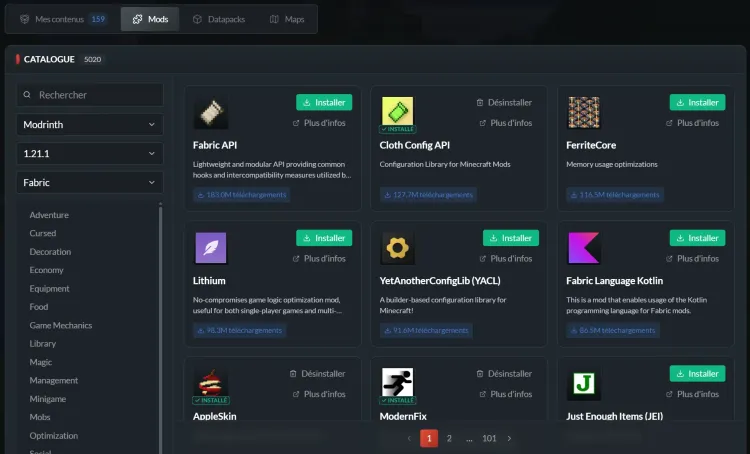The height and width of the screenshot is (454, 750).
Task: Select the Library category
Action: point(43,343)
